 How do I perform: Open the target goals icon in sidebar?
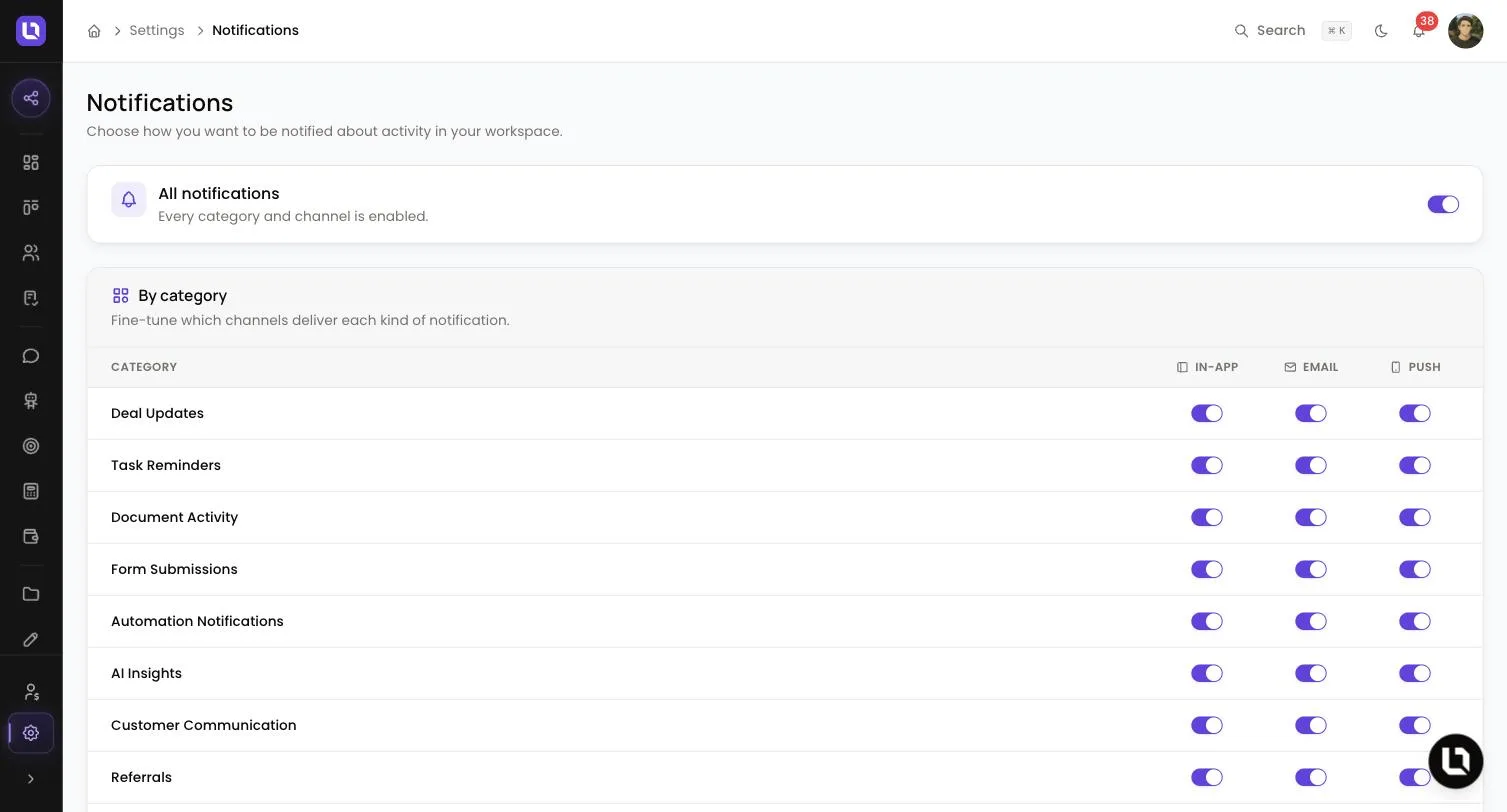31,446
